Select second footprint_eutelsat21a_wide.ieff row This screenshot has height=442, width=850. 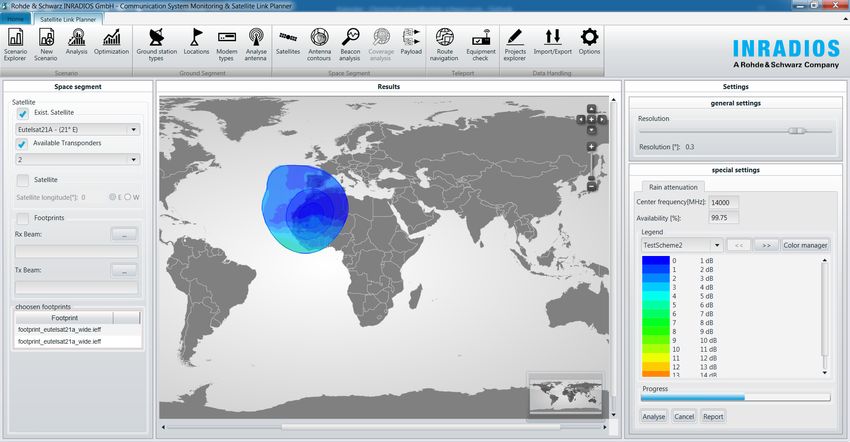click(78, 342)
